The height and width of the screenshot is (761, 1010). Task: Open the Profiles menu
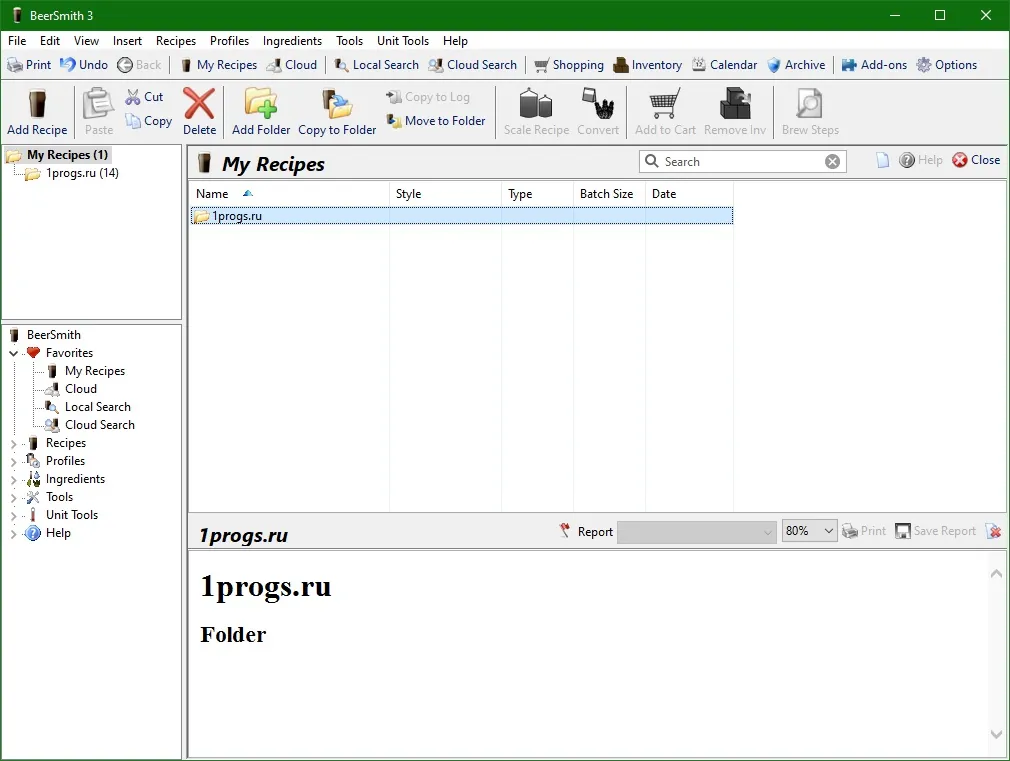[229, 41]
